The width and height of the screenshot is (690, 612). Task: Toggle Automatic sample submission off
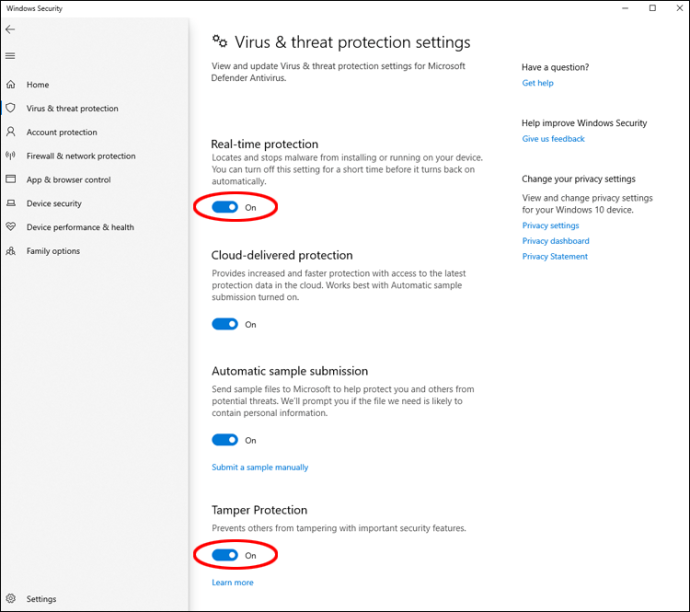tap(225, 440)
